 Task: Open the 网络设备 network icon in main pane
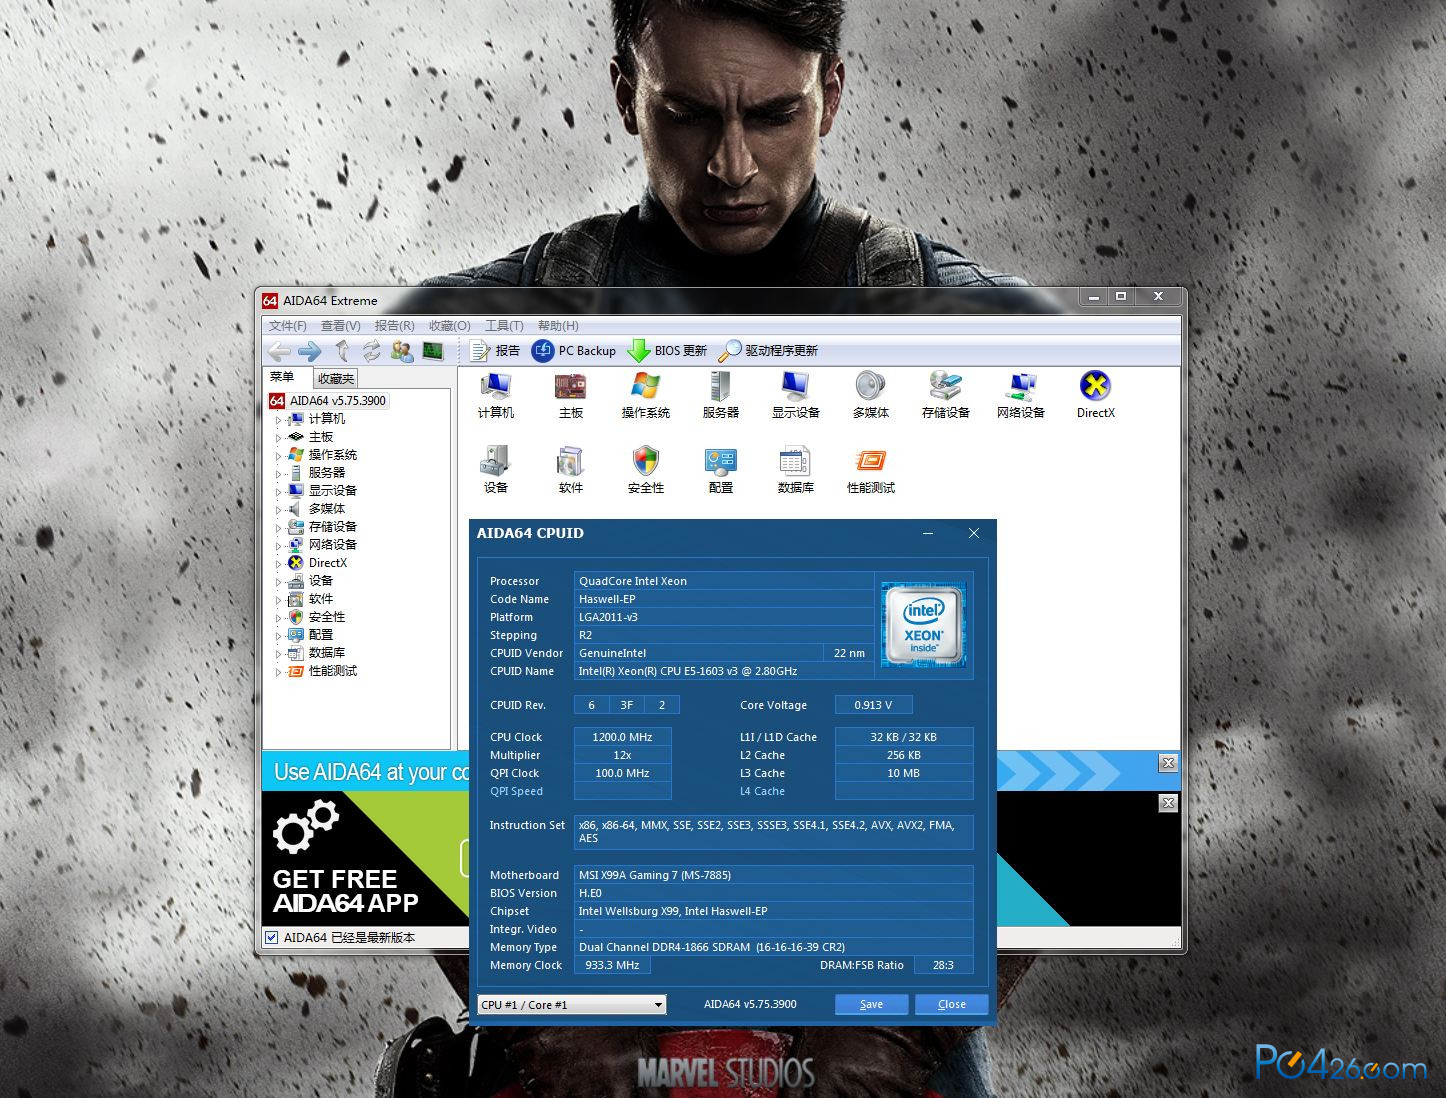1021,395
